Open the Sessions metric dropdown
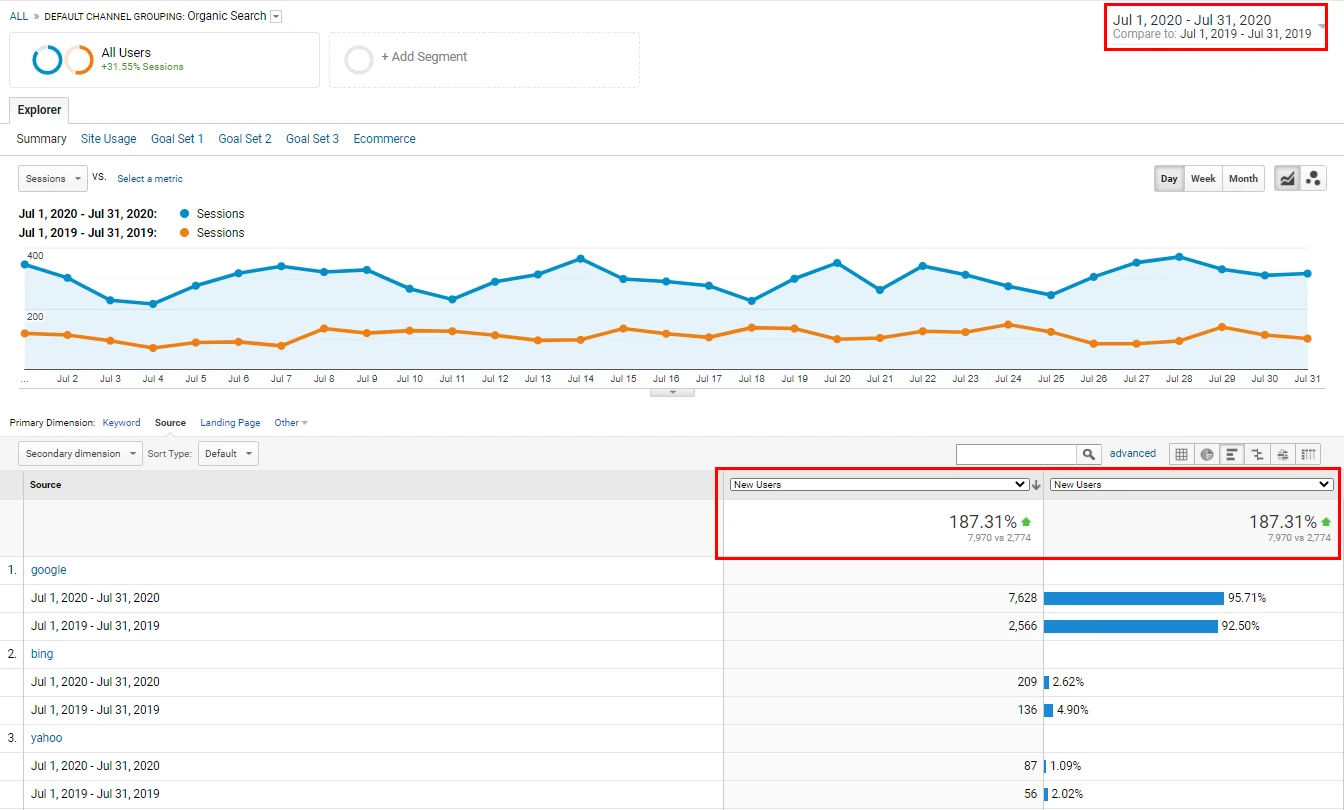The image size is (1344, 810). [x=52, y=178]
